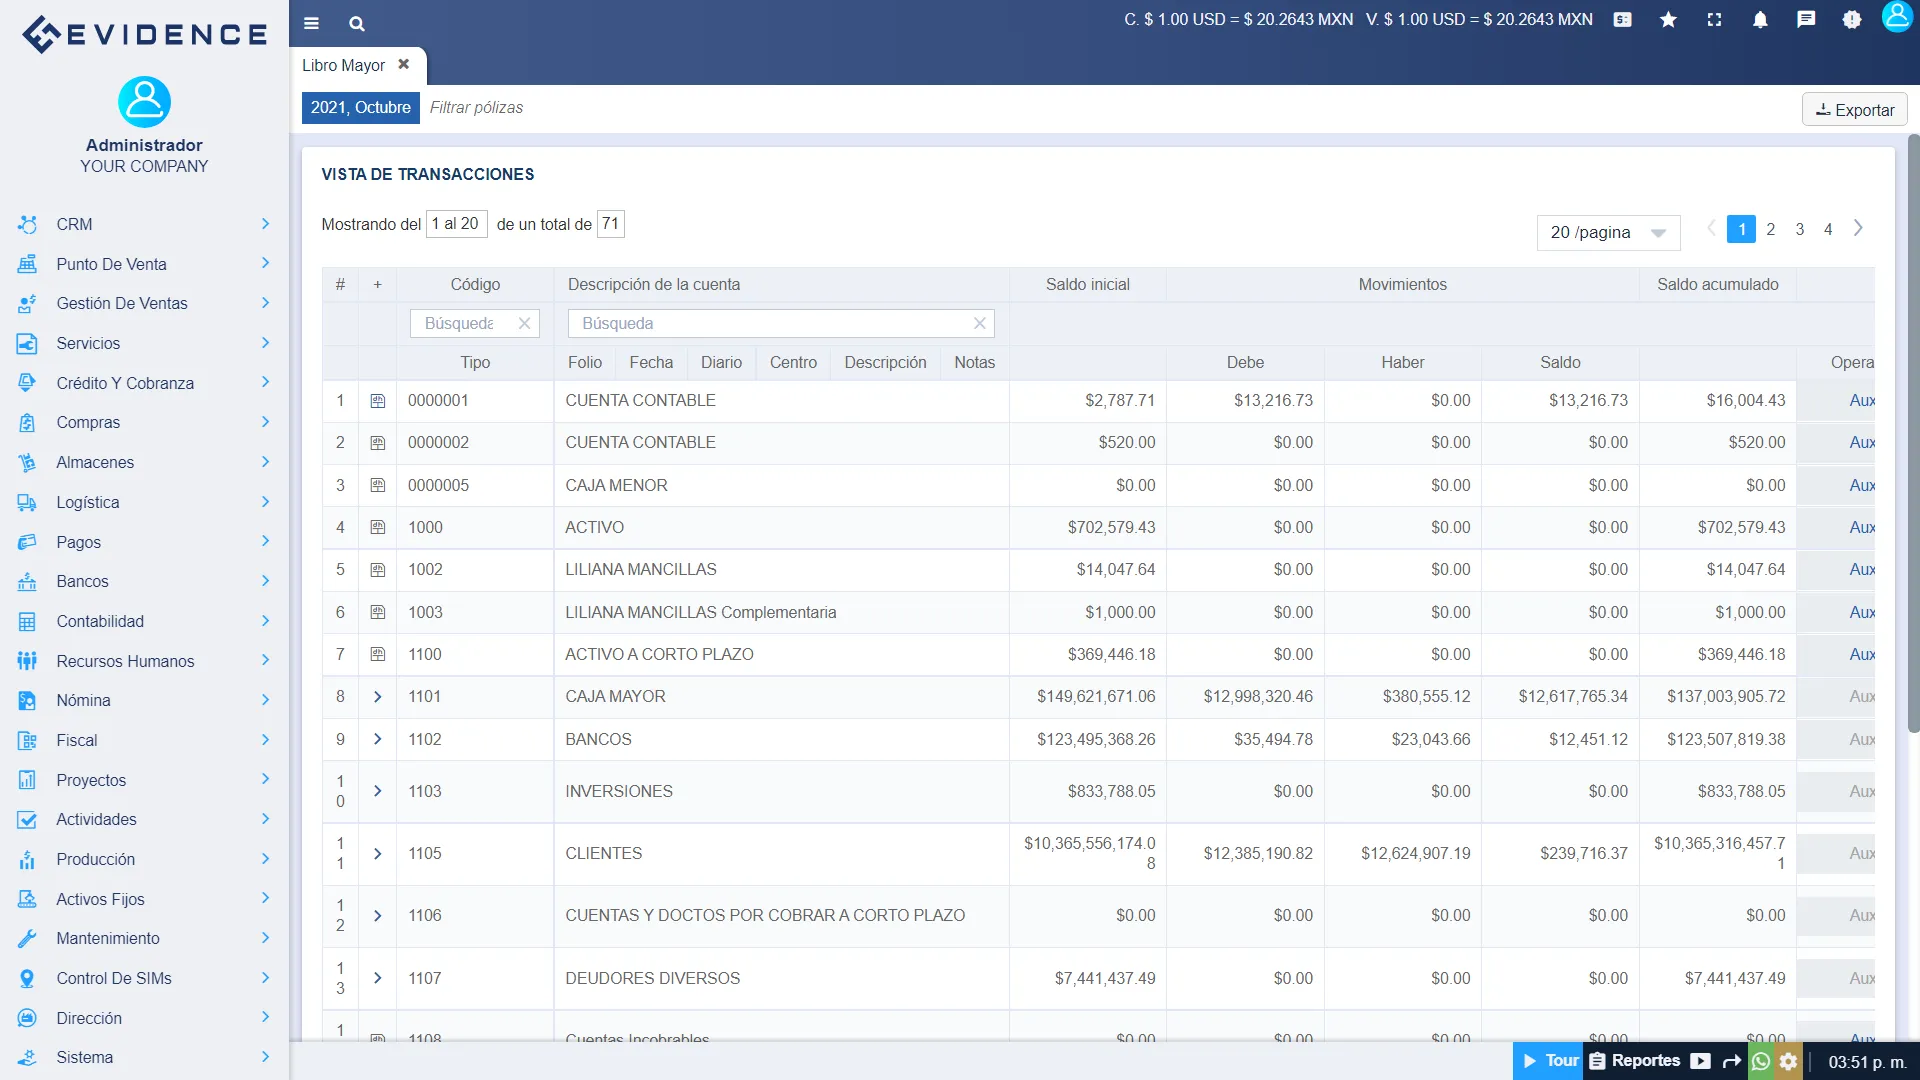Expand the Bancos sidebar menu
The height and width of the screenshot is (1080, 1920).
[x=144, y=581]
